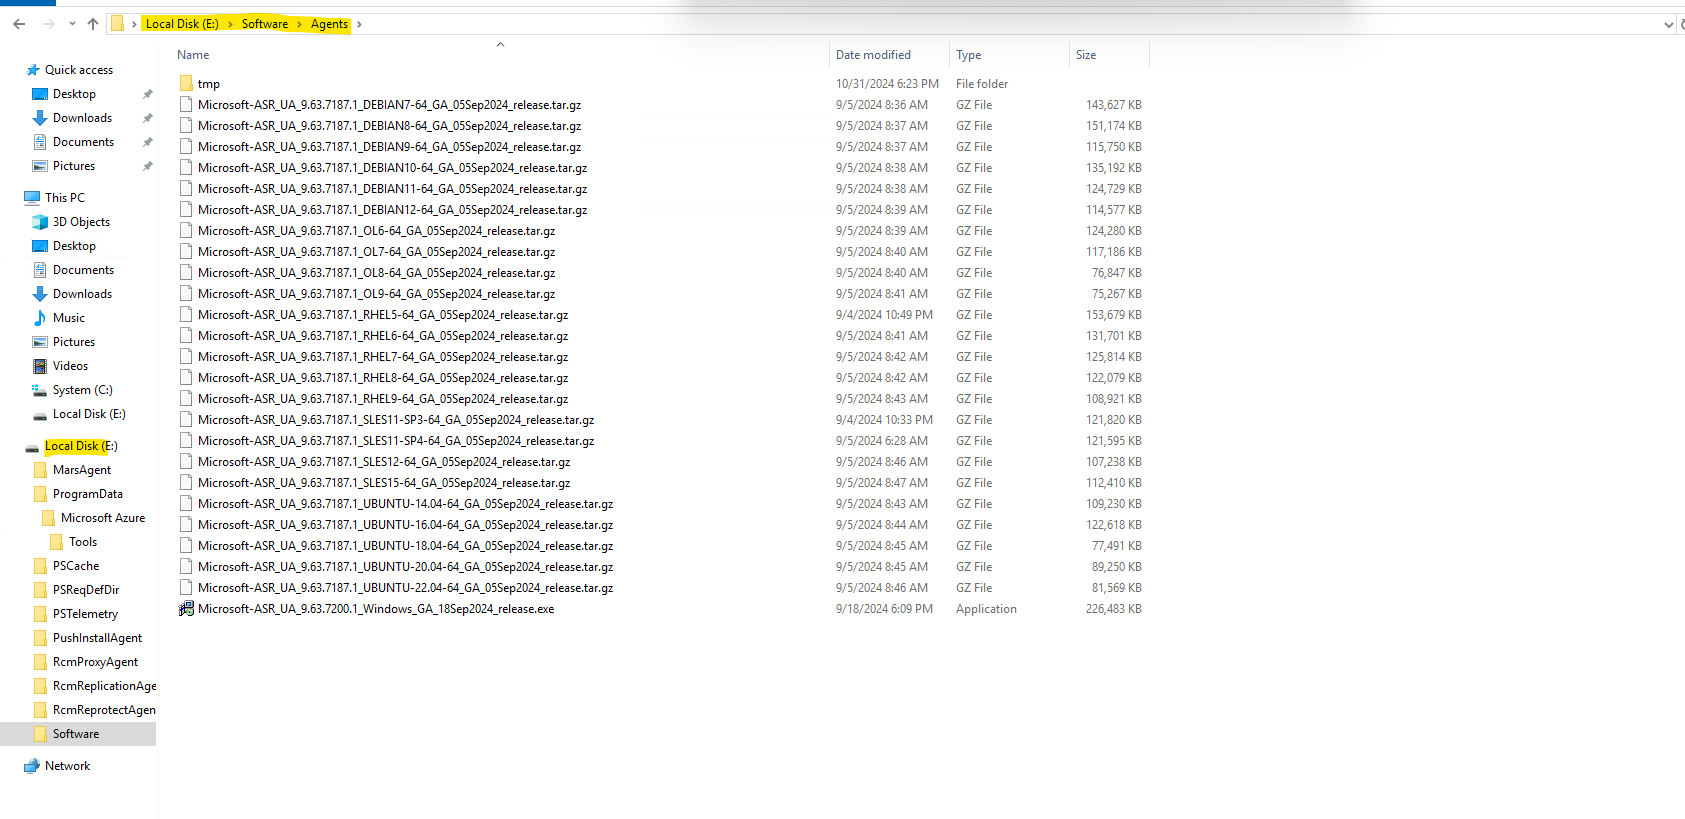
Task: Open PushInstallAgent folder in tree
Action: (97, 638)
